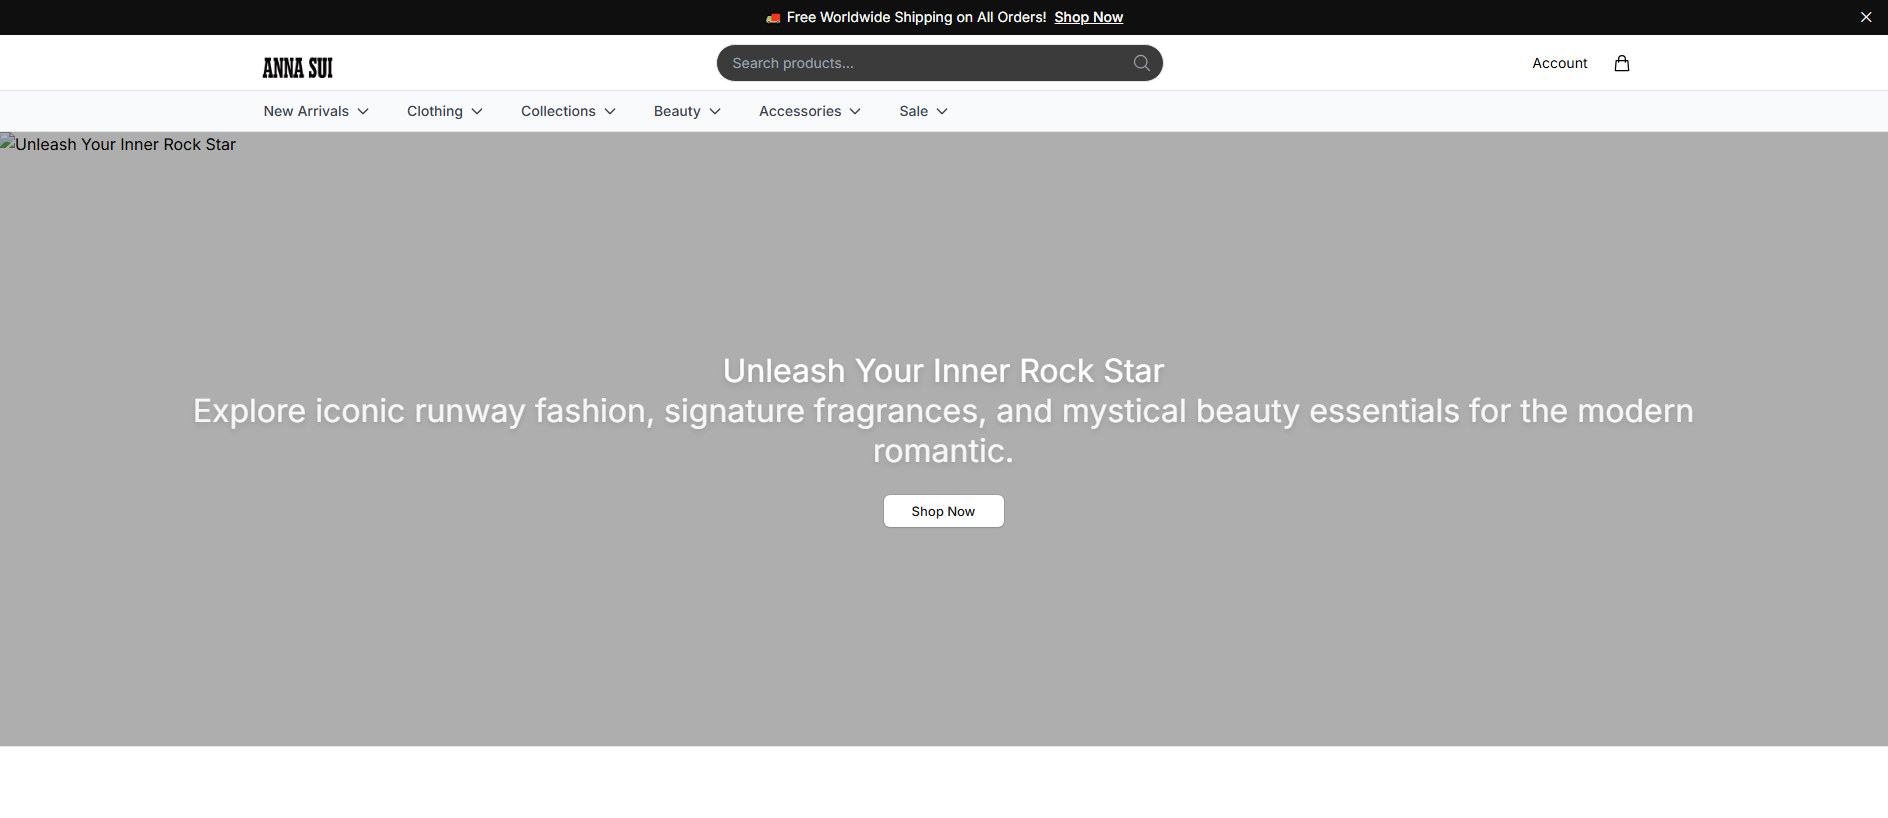Click the Unleash Your Inner Rock Star heading

pos(943,371)
